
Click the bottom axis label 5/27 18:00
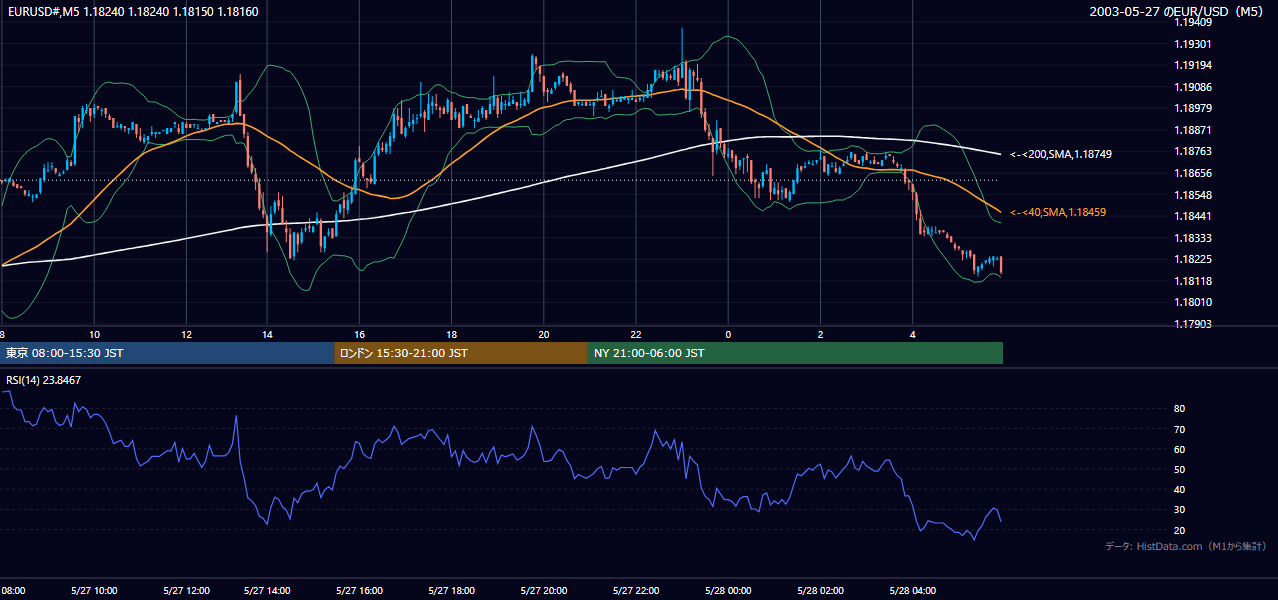(x=451, y=590)
